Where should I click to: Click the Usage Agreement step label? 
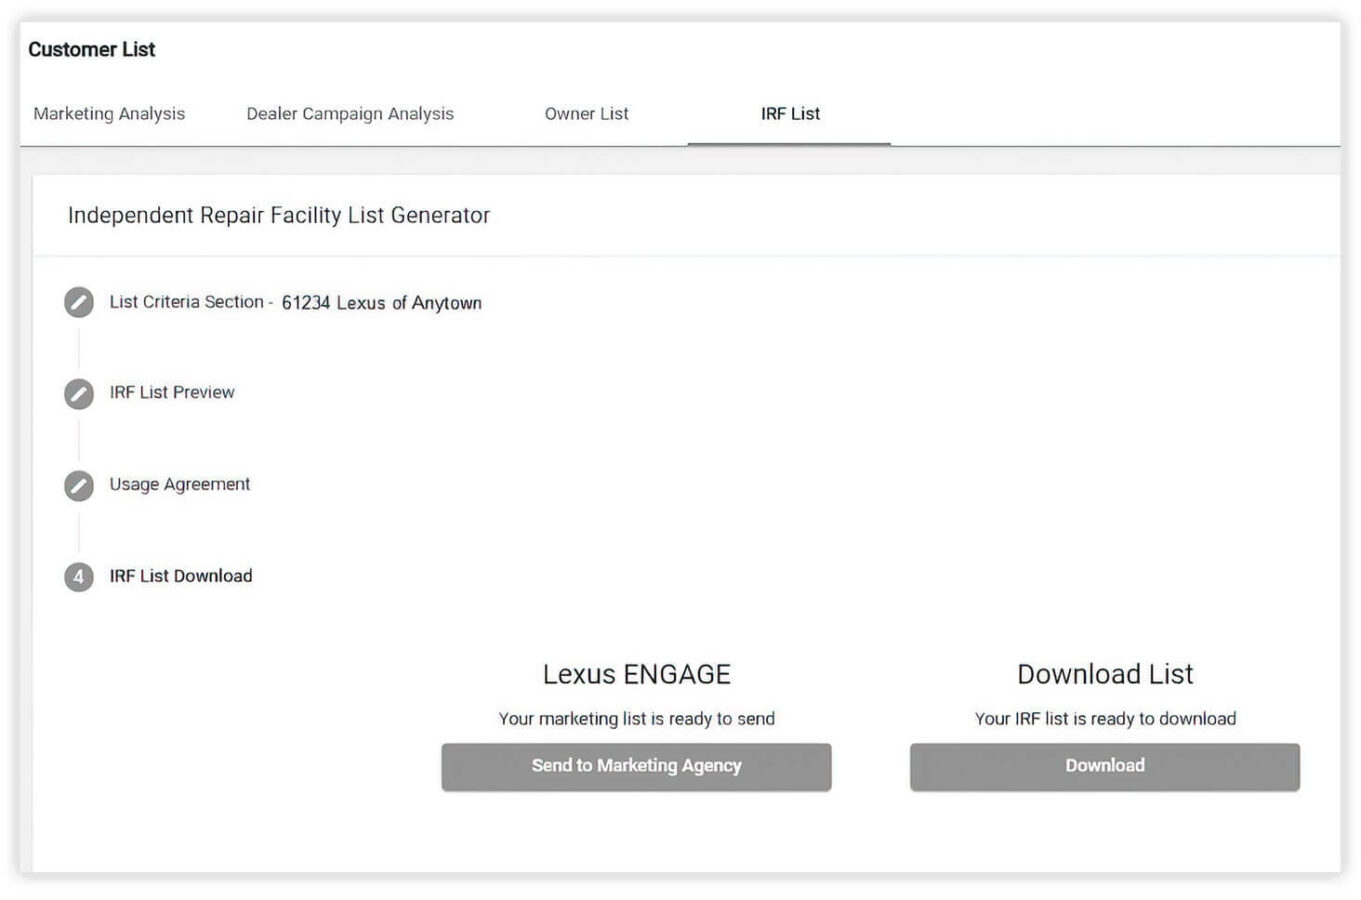(x=179, y=484)
